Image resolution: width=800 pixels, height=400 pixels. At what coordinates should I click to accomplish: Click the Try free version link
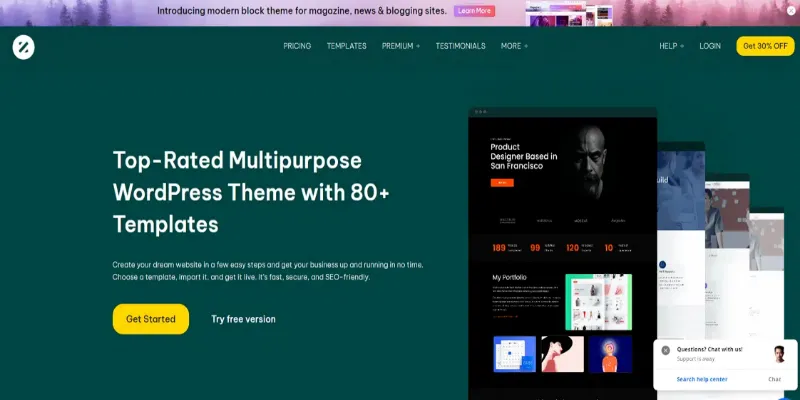243,319
